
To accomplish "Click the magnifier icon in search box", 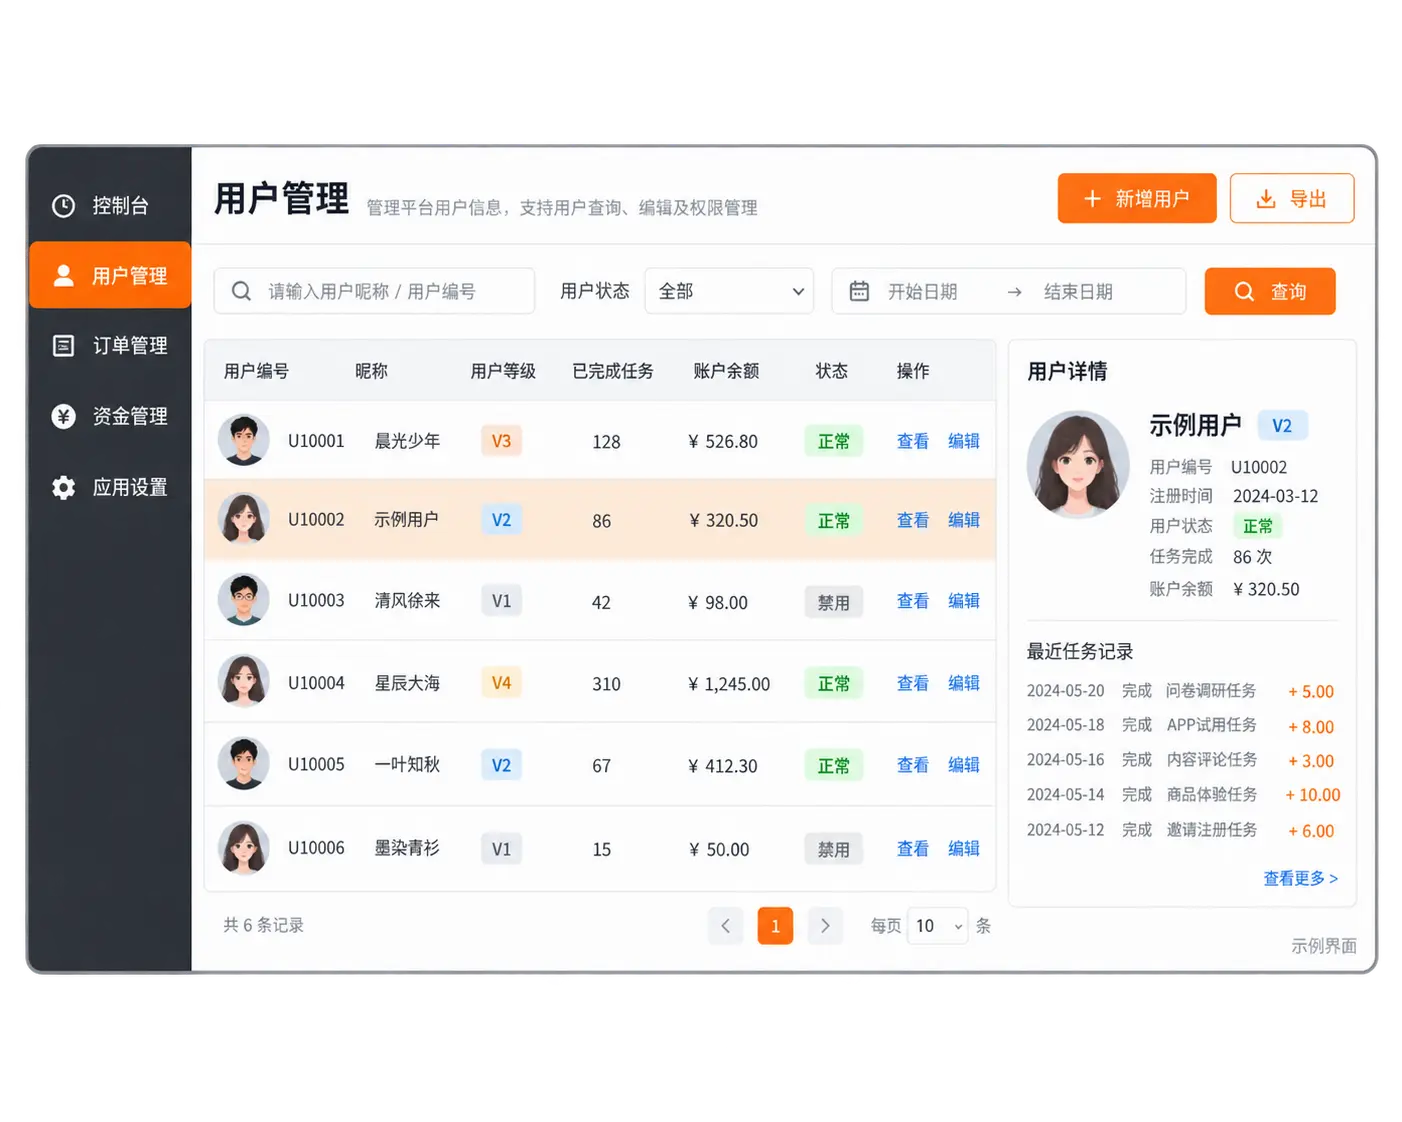I will [x=241, y=291].
